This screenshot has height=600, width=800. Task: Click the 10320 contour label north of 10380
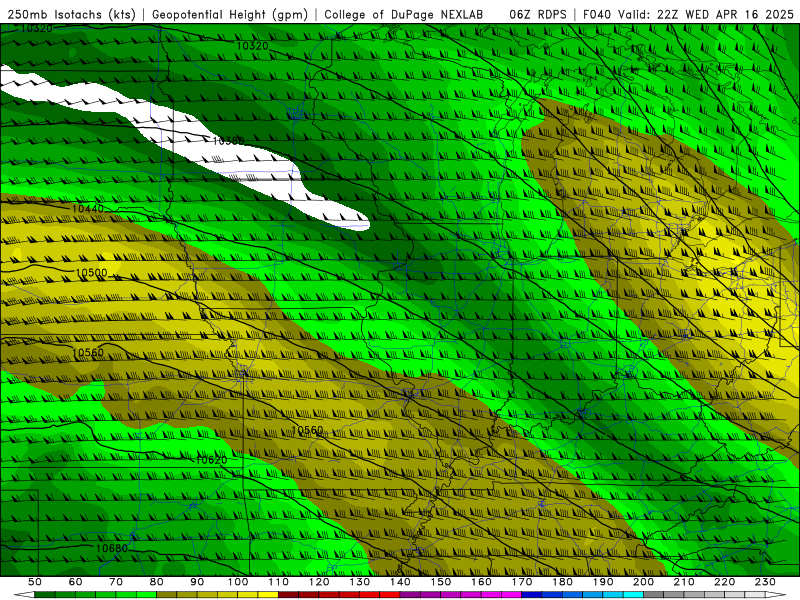(253, 46)
